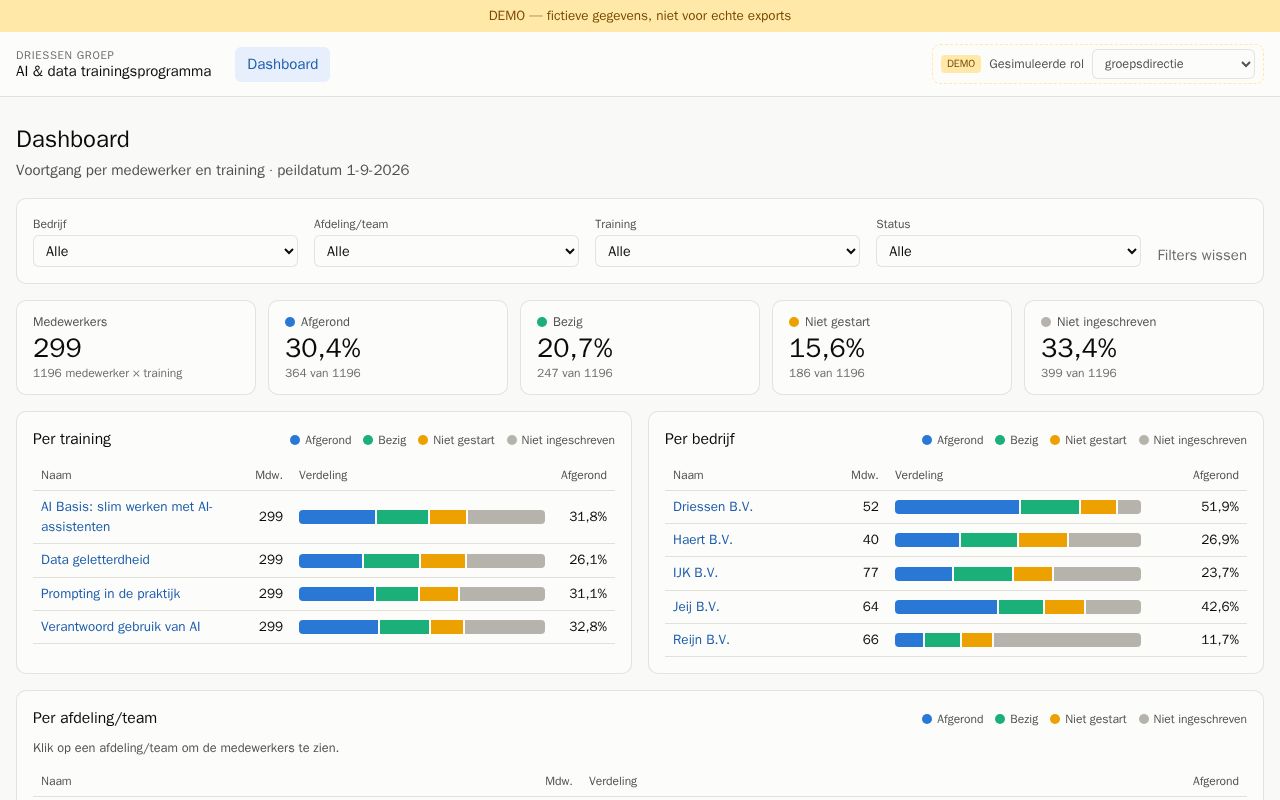Screen dimensions: 1280x800
Task: Click the distribution bar for Data geletterdheid
Action: click(x=422, y=561)
